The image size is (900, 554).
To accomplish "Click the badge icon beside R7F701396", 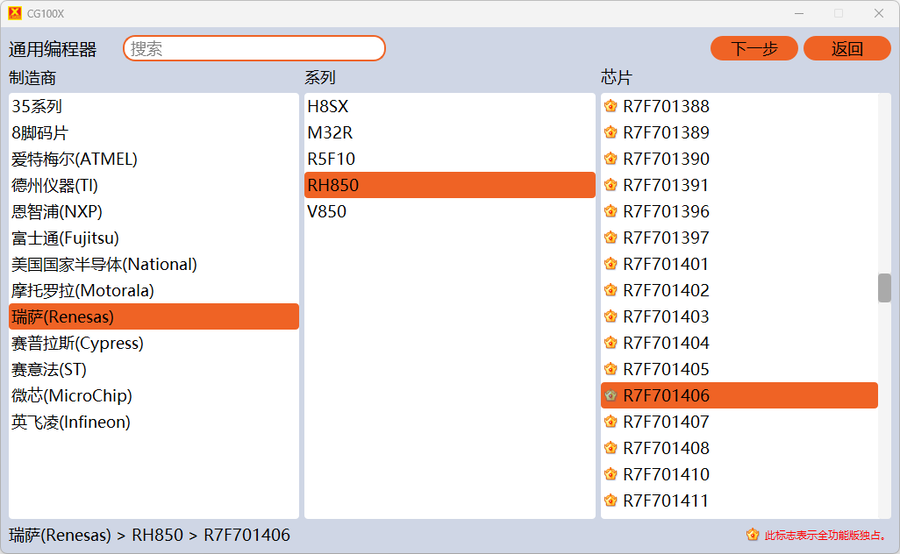I will tap(611, 211).
